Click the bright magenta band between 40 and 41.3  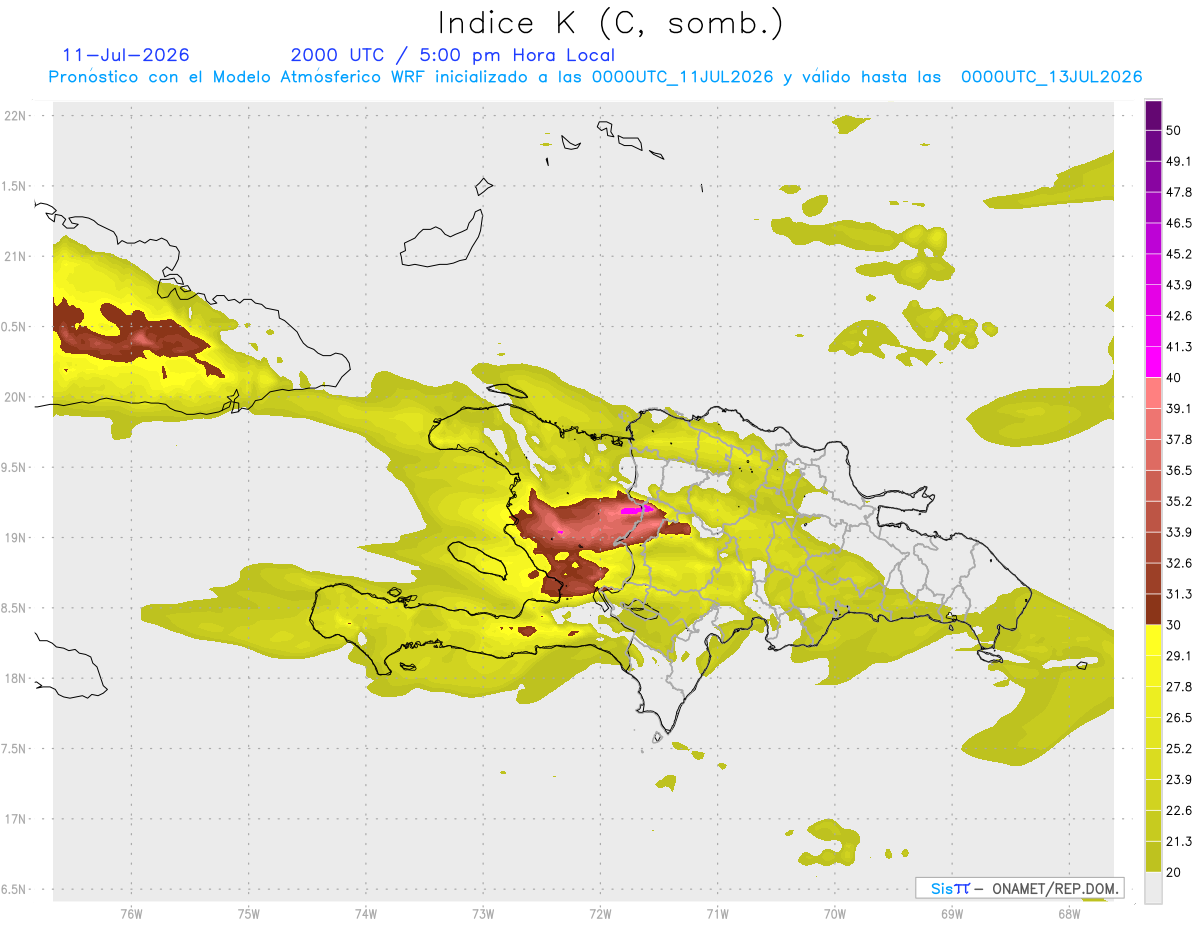point(1153,362)
